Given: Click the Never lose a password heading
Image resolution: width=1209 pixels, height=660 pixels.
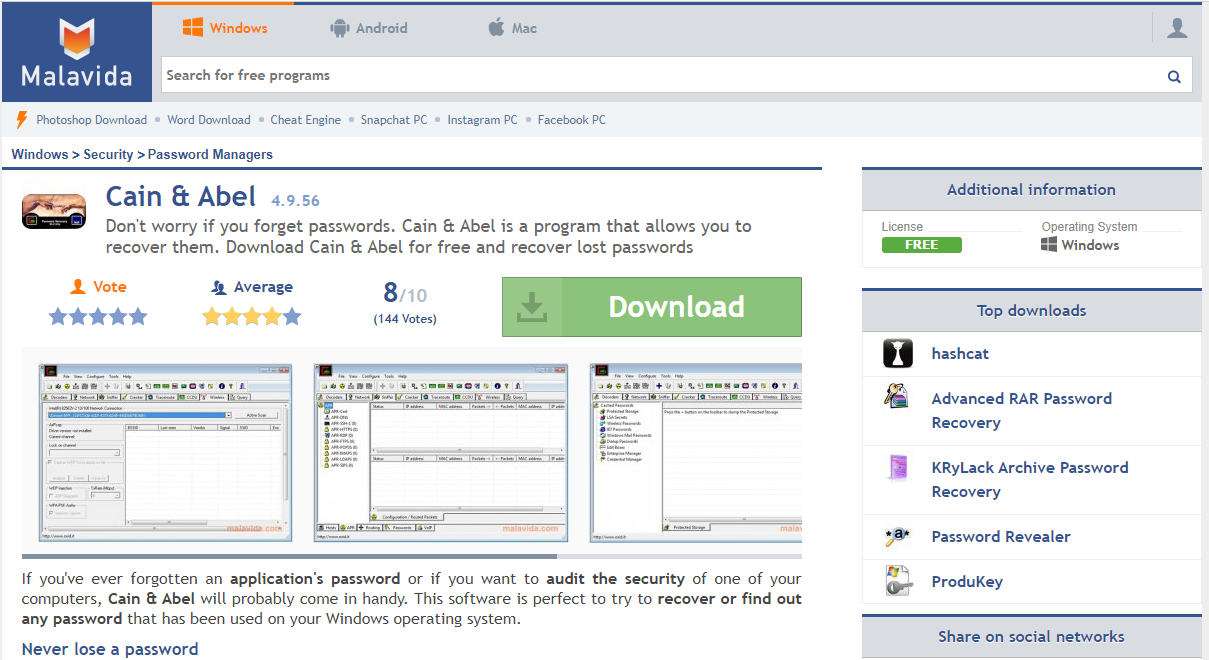Looking at the screenshot, I should click(110, 649).
